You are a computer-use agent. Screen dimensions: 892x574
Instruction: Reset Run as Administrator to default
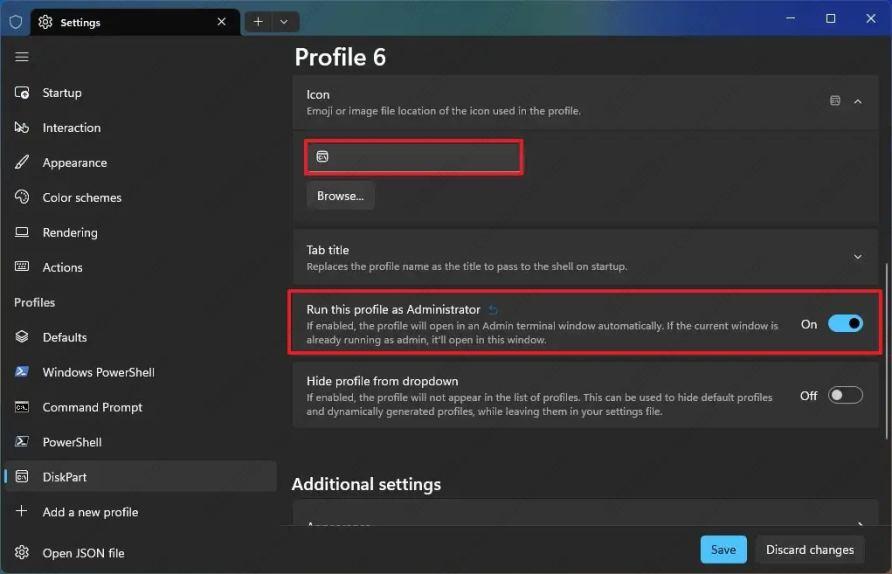pos(493,310)
